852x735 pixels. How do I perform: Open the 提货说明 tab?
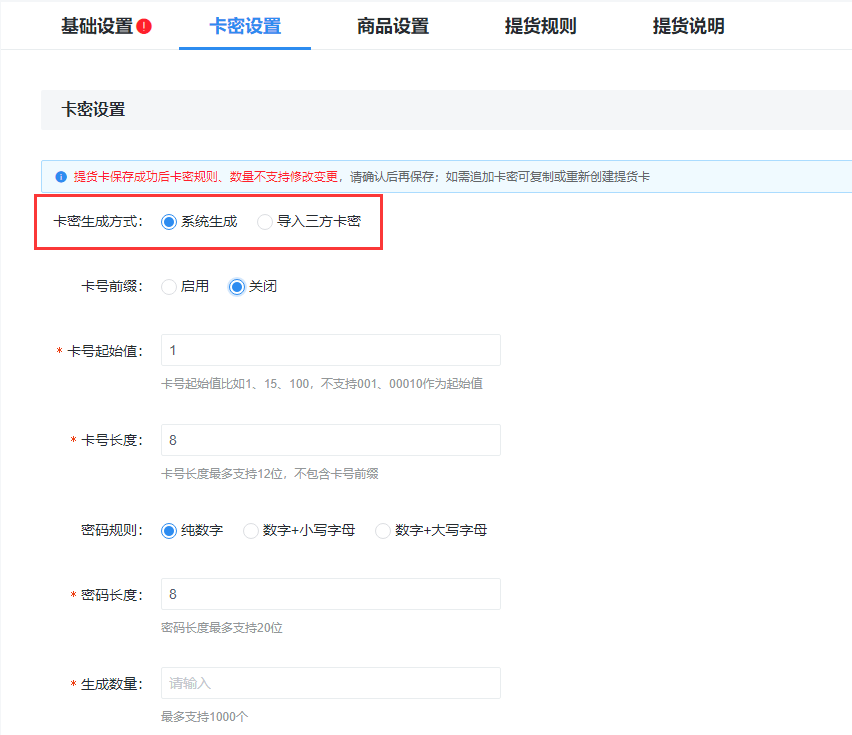pyautogui.click(x=686, y=25)
